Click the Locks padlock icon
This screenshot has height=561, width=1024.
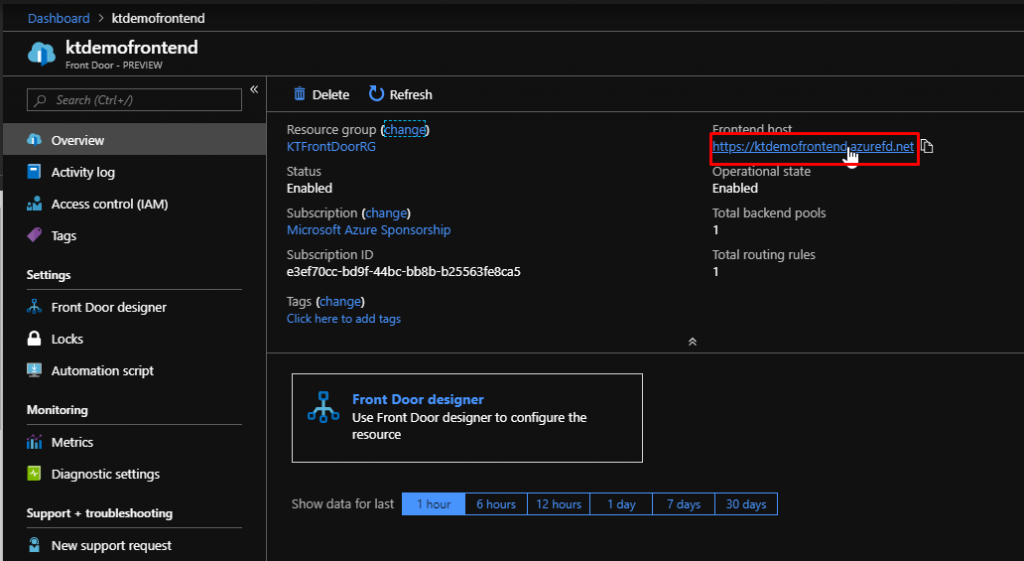pyautogui.click(x=34, y=338)
